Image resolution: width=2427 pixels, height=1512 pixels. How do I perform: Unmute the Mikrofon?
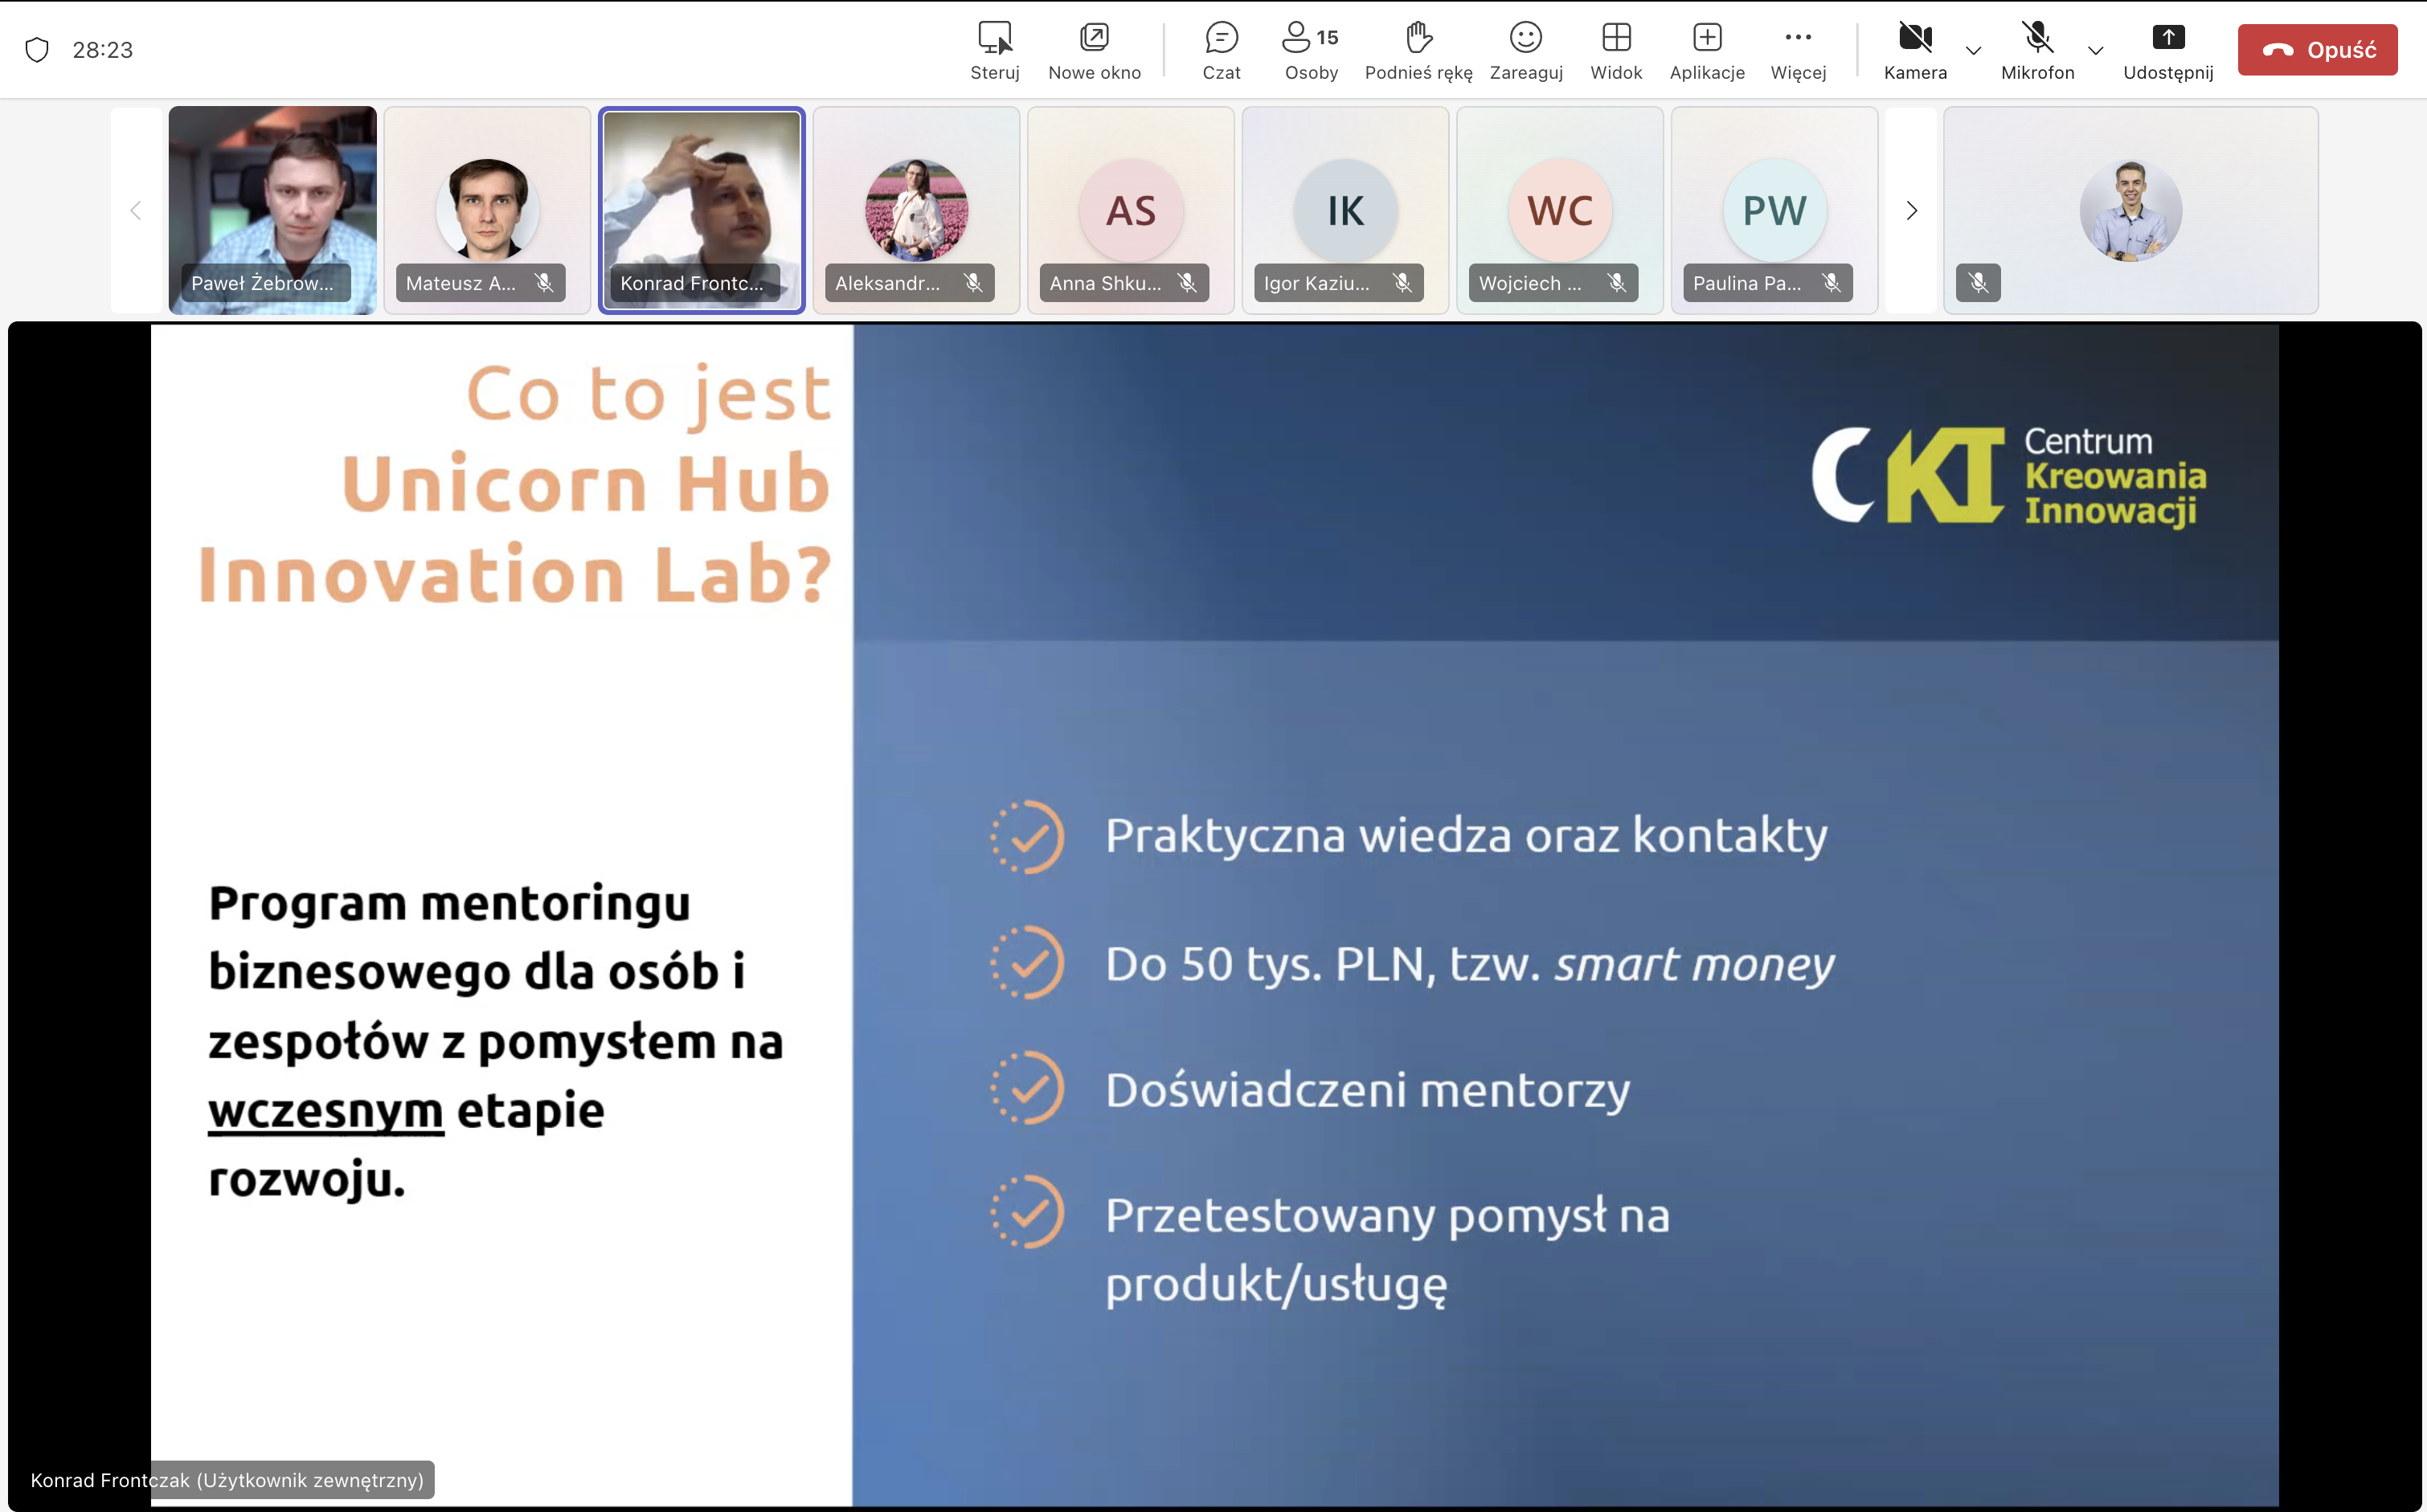[2037, 50]
